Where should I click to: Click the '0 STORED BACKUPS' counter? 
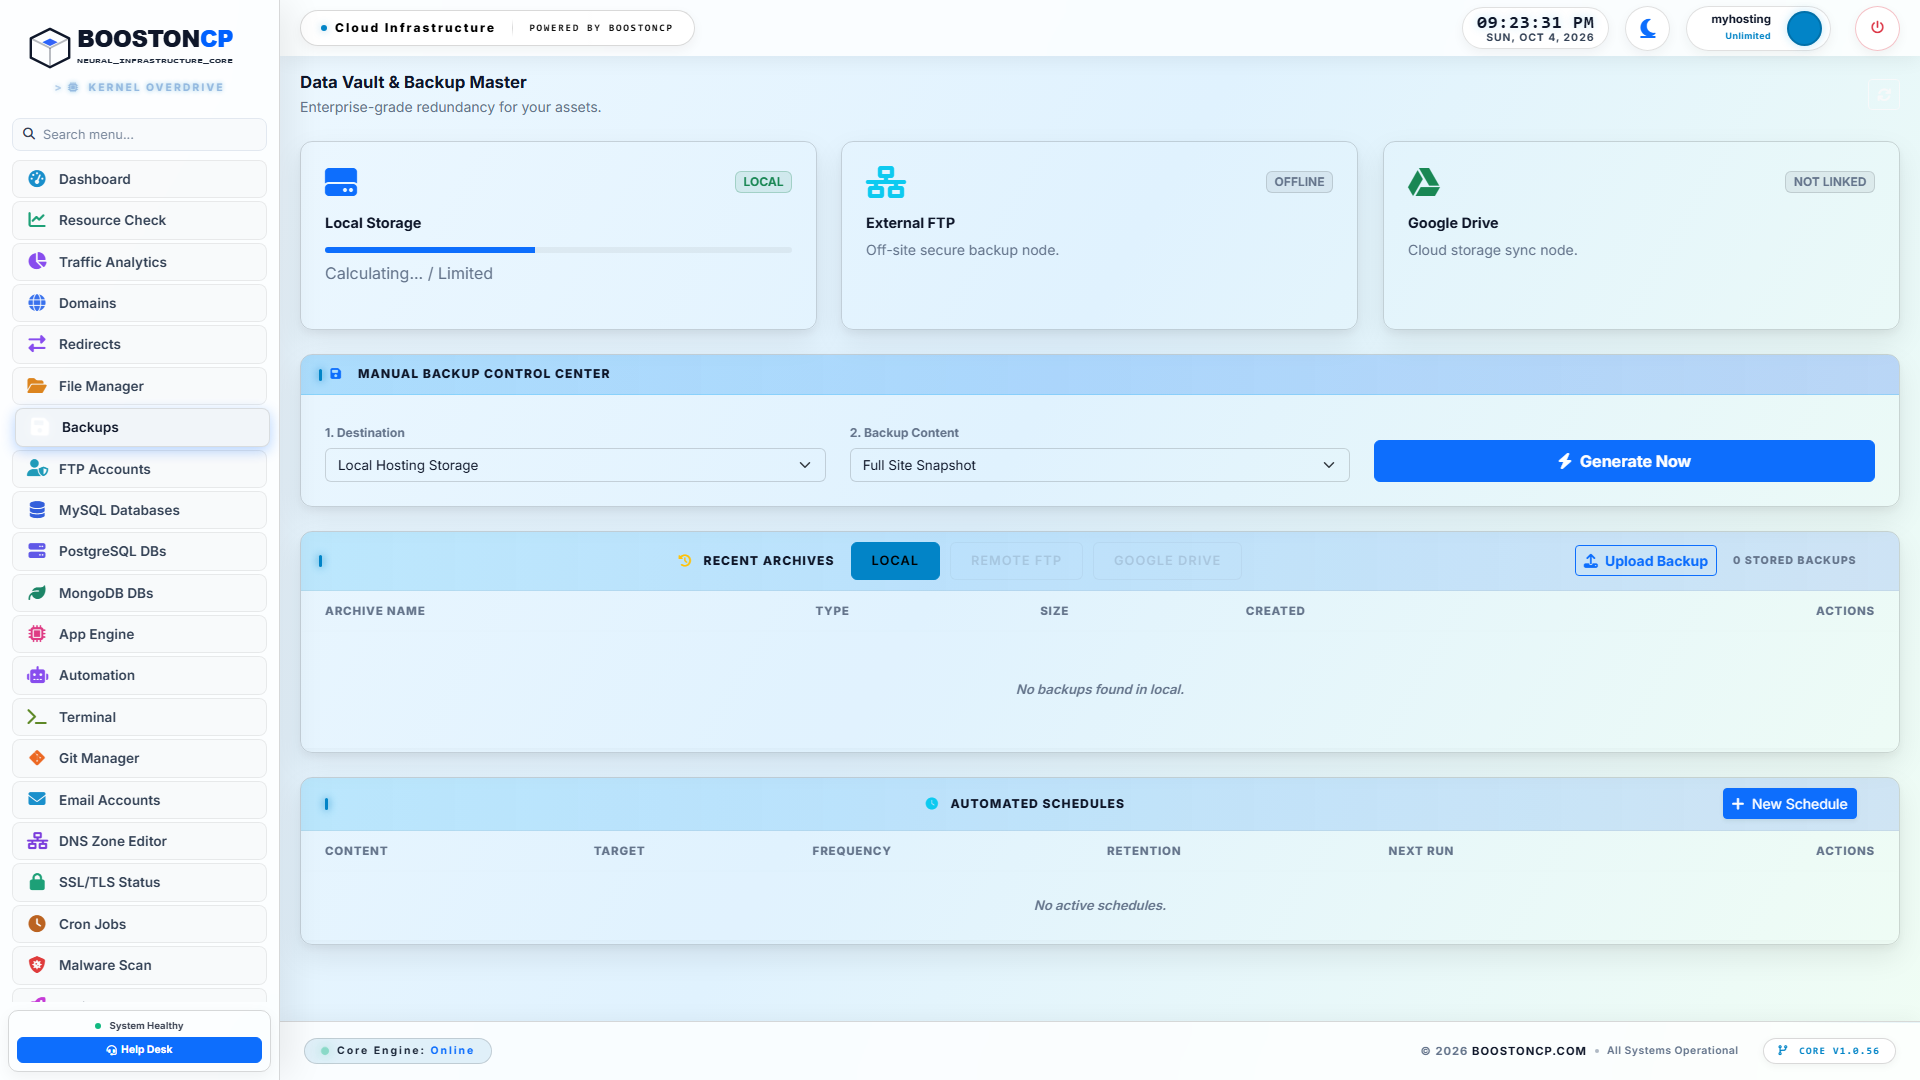1794,561
